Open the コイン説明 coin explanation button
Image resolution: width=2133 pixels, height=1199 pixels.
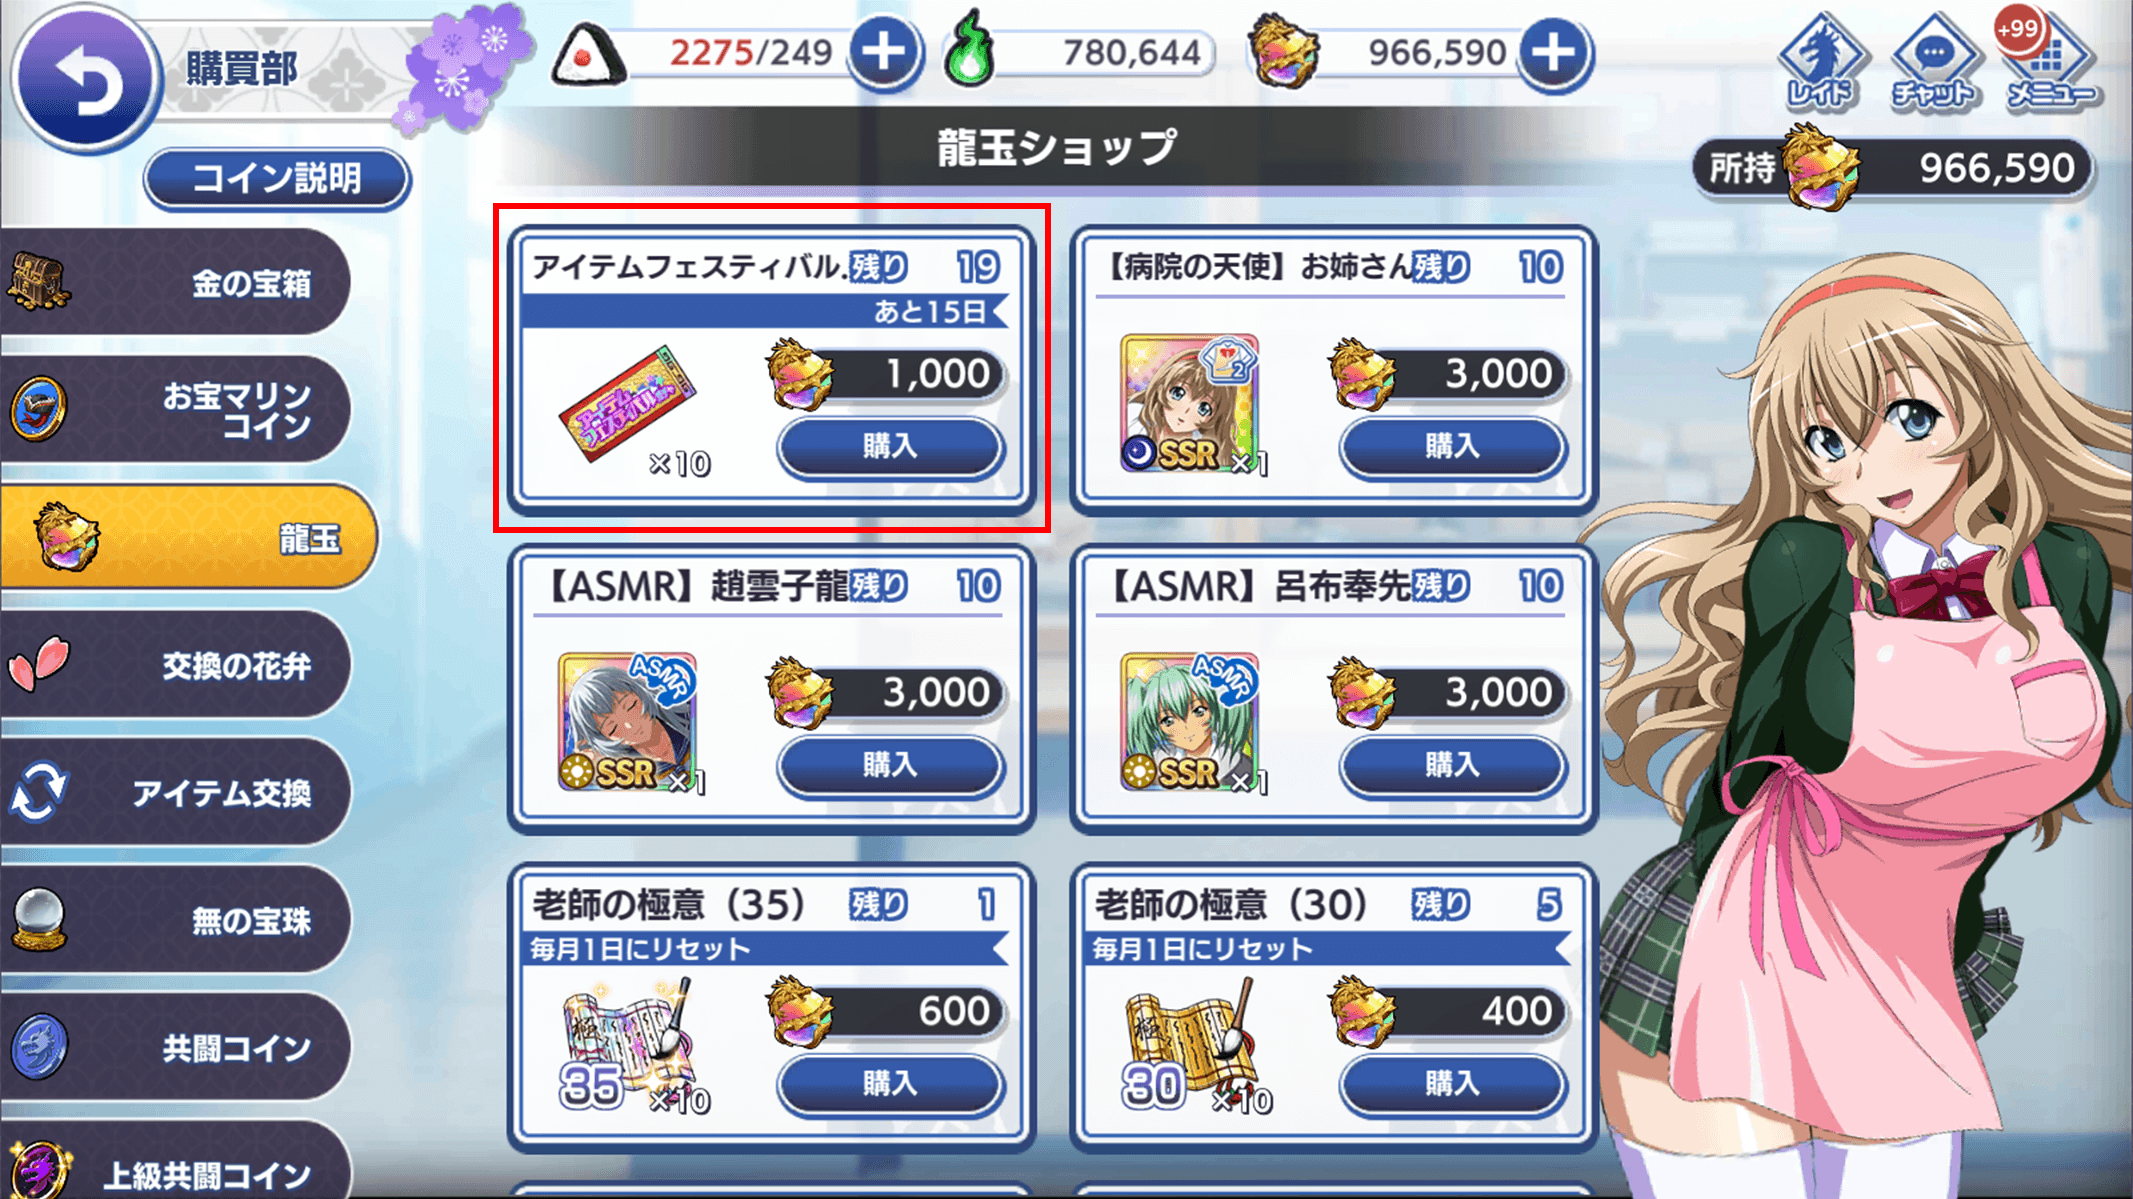click(277, 179)
